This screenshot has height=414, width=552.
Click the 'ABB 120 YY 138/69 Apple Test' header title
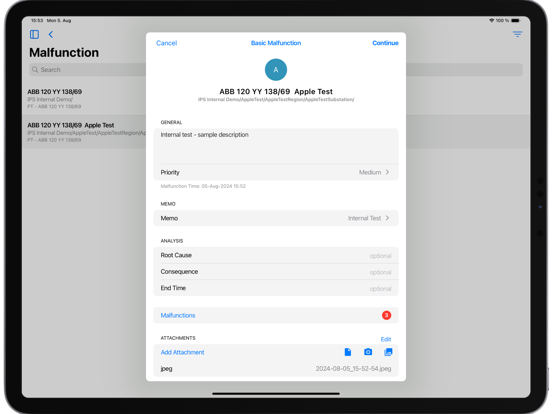[276, 92]
